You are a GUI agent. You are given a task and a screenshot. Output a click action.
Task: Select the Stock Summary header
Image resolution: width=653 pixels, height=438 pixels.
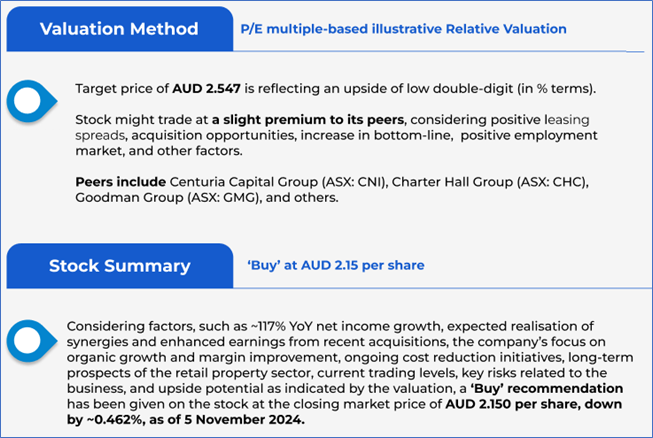[119, 266]
